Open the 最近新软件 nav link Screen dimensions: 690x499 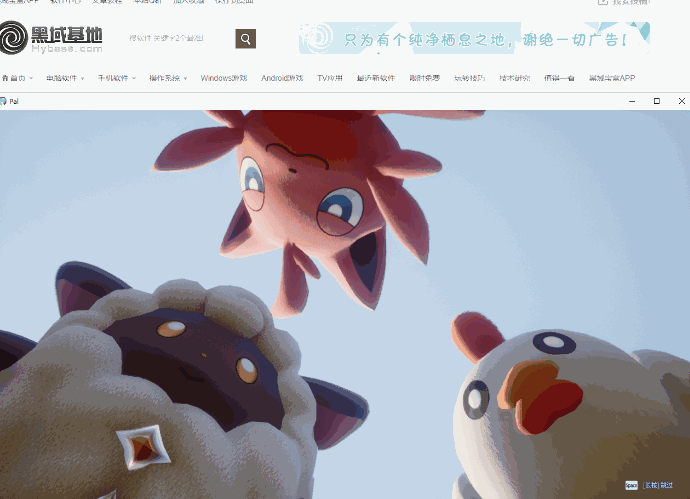(x=376, y=78)
